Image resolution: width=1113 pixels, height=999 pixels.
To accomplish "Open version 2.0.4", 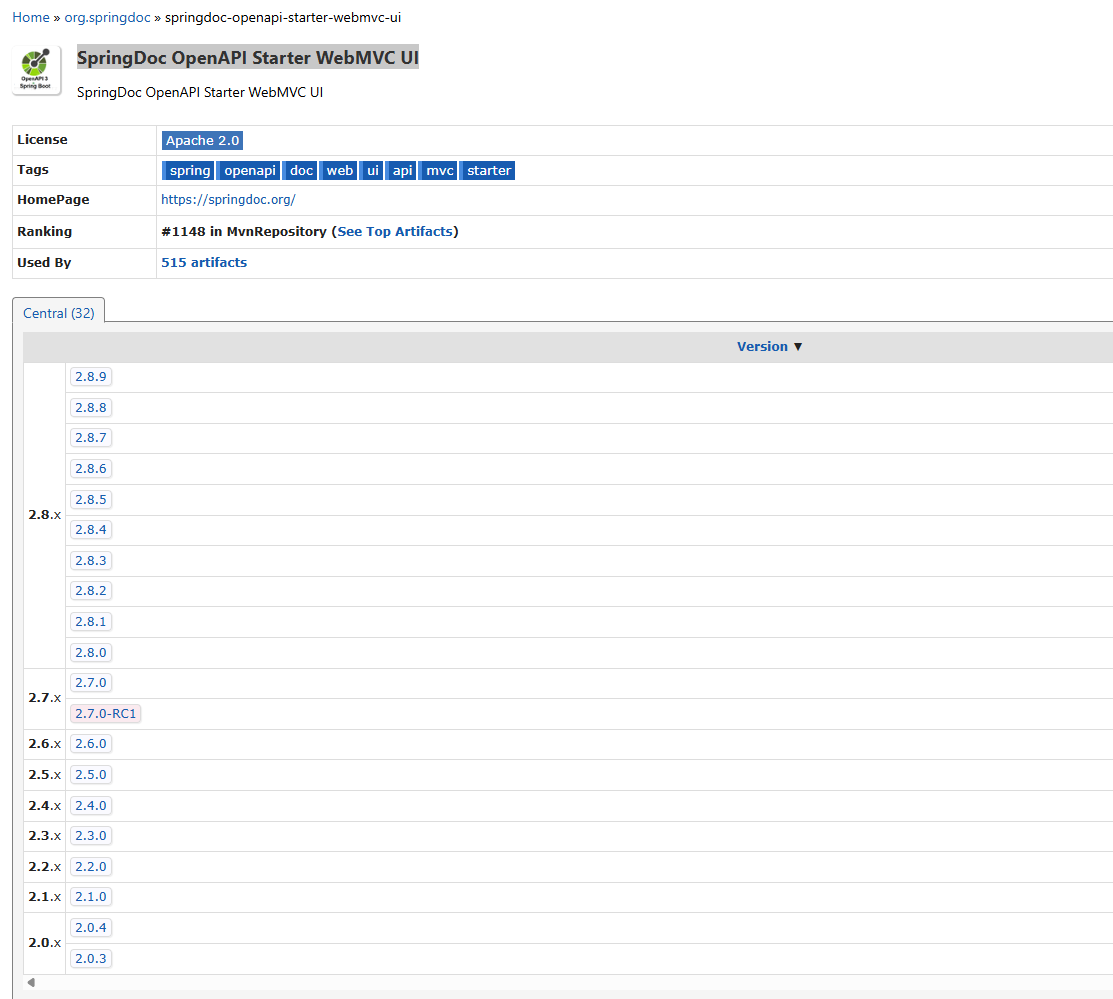I will [91, 928].
